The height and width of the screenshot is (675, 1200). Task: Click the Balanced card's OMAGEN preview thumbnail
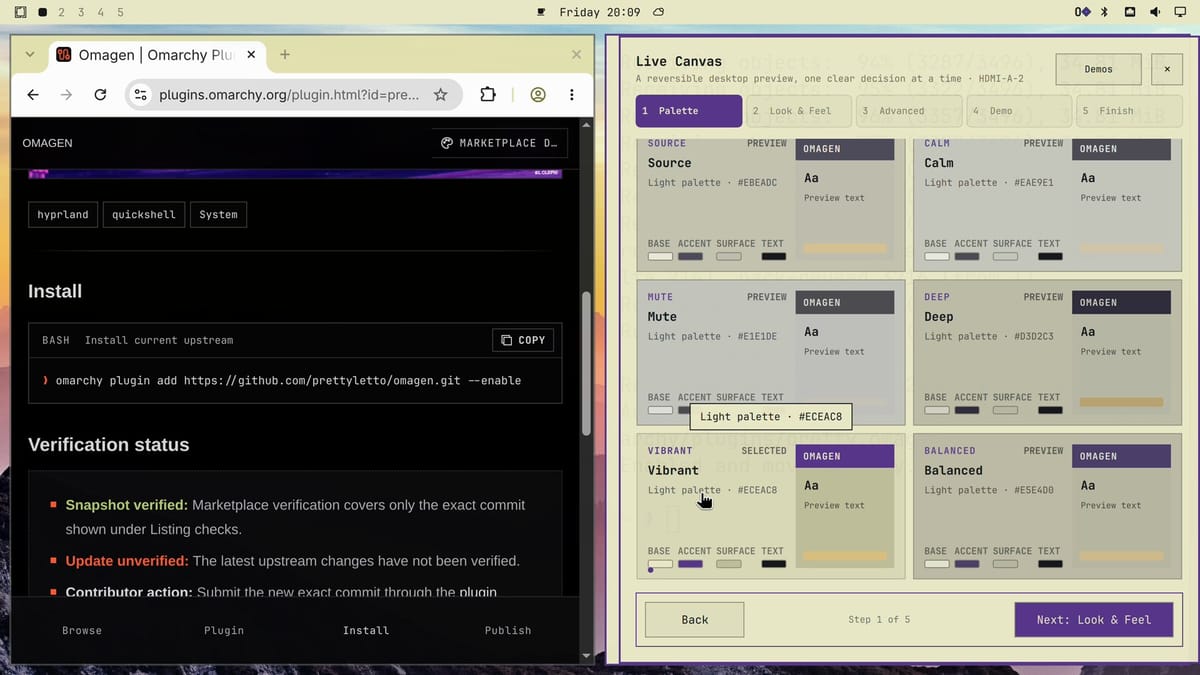[1122, 506]
